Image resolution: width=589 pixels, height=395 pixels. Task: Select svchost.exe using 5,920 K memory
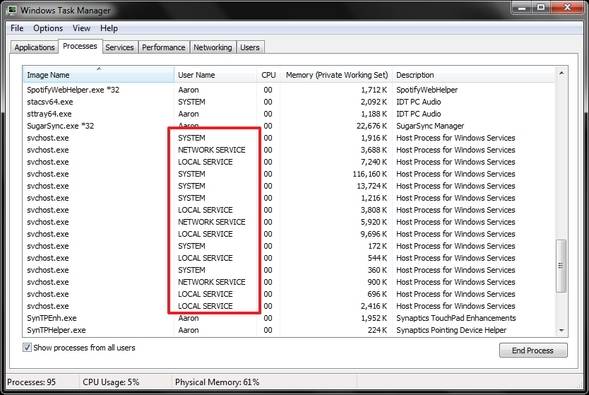pos(288,222)
